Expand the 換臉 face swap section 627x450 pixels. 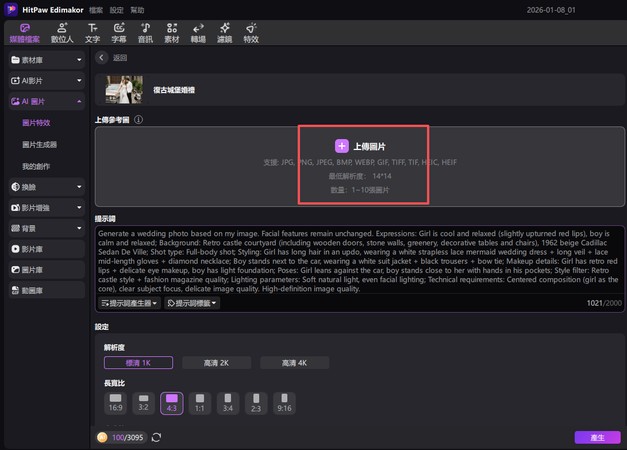tap(47, 187)
